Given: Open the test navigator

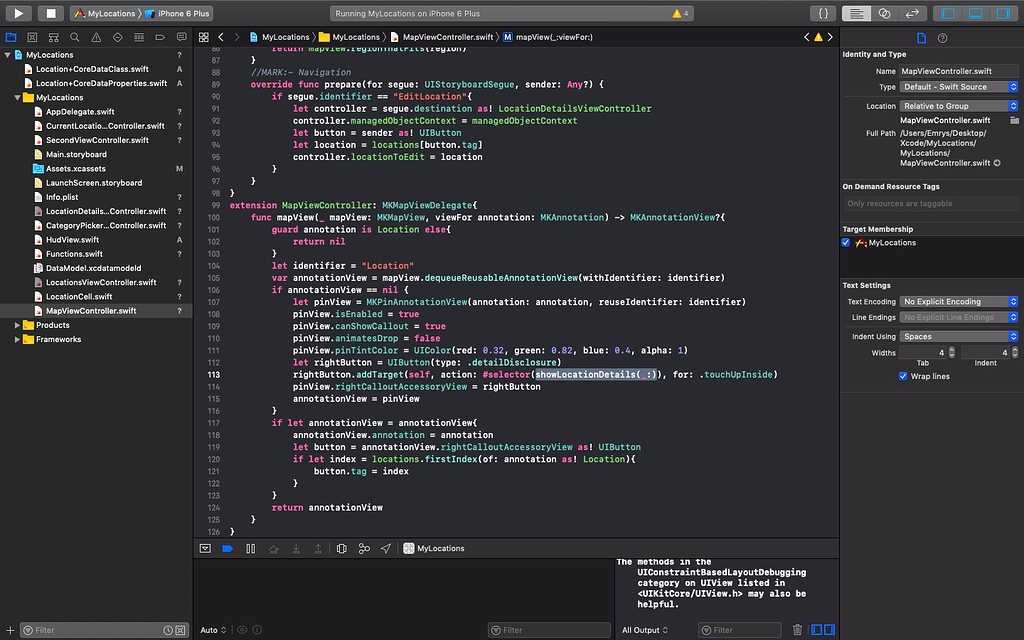Looking at the screenshot, I should click(118, 37).
